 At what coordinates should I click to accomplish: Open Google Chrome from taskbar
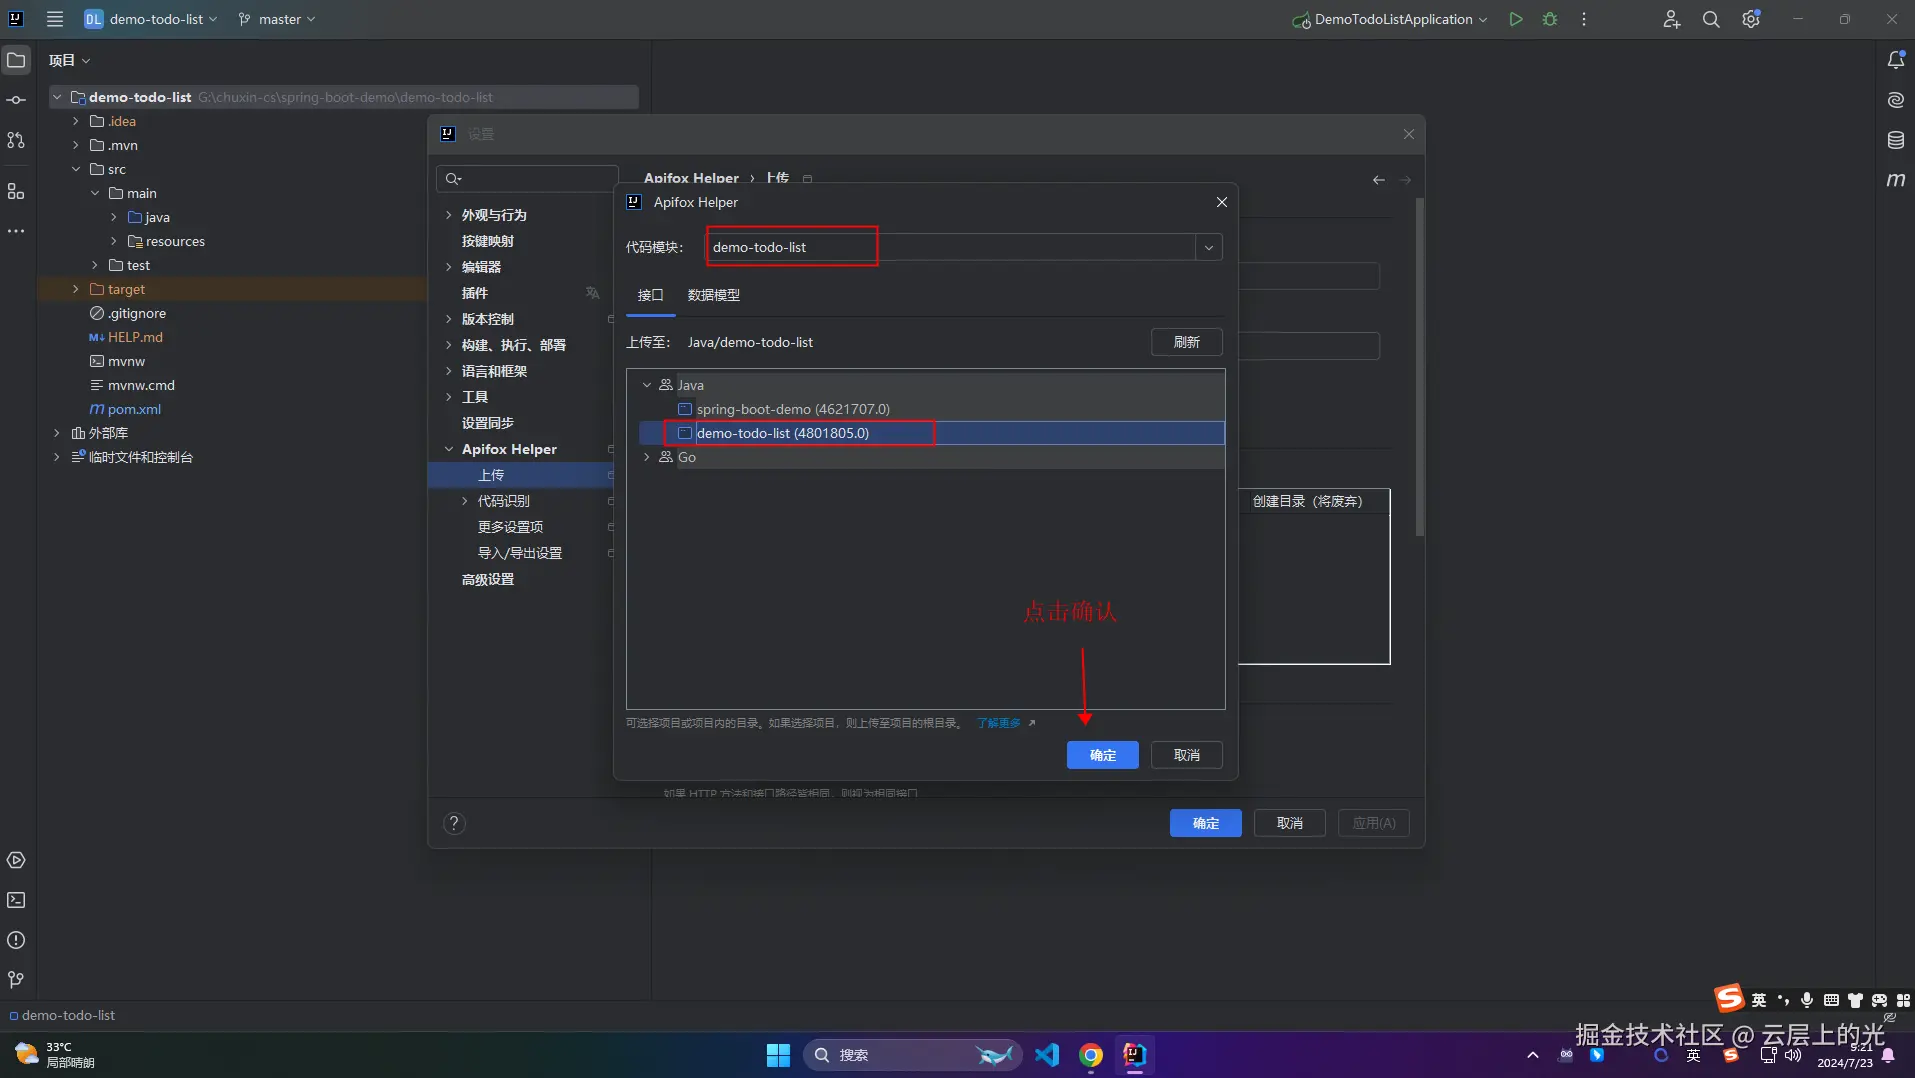1091,1055
